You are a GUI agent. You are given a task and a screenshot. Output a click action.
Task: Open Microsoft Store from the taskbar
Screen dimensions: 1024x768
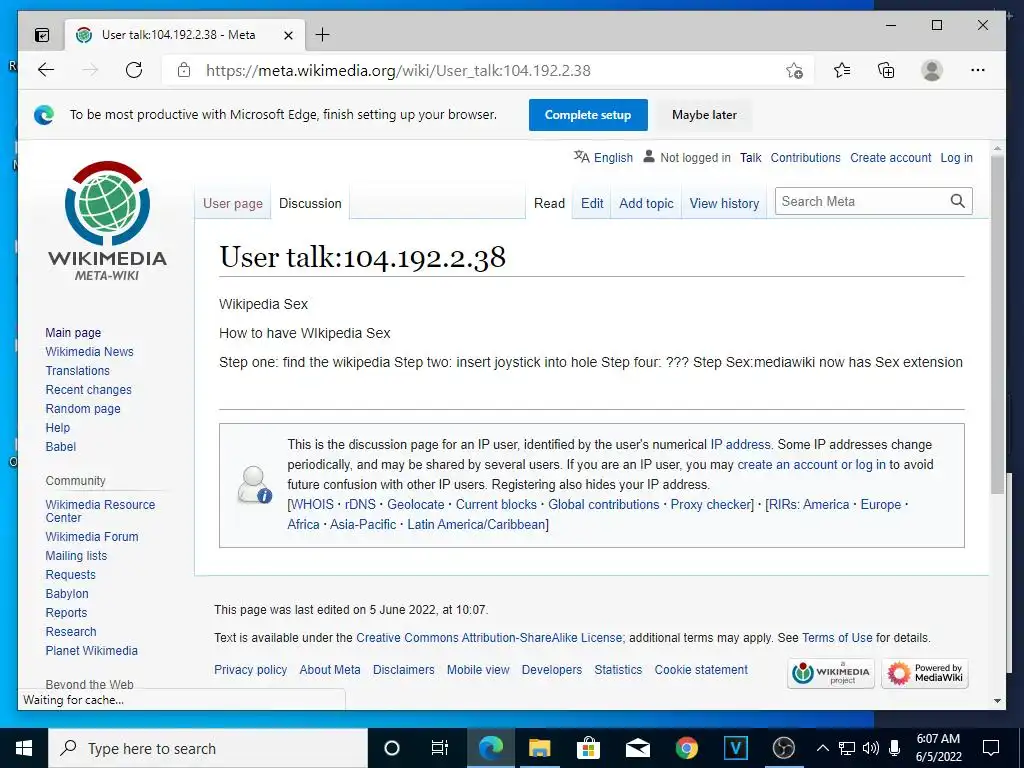click(588, 748)
